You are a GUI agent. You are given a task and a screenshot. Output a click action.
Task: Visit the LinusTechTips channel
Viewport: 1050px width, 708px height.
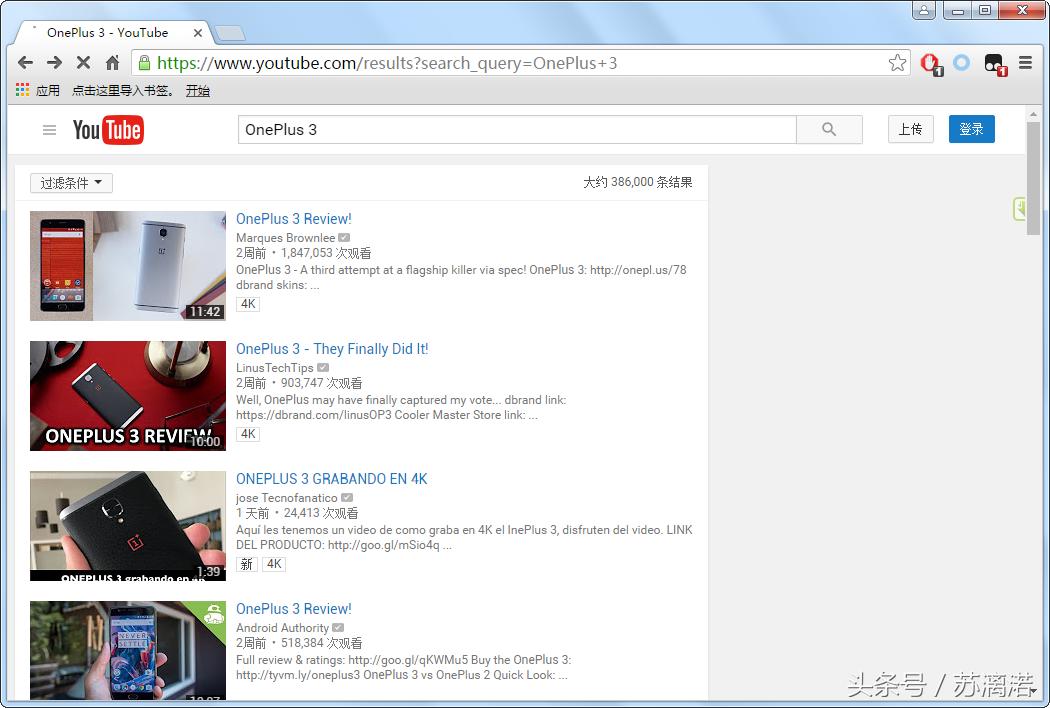[275, 368]
